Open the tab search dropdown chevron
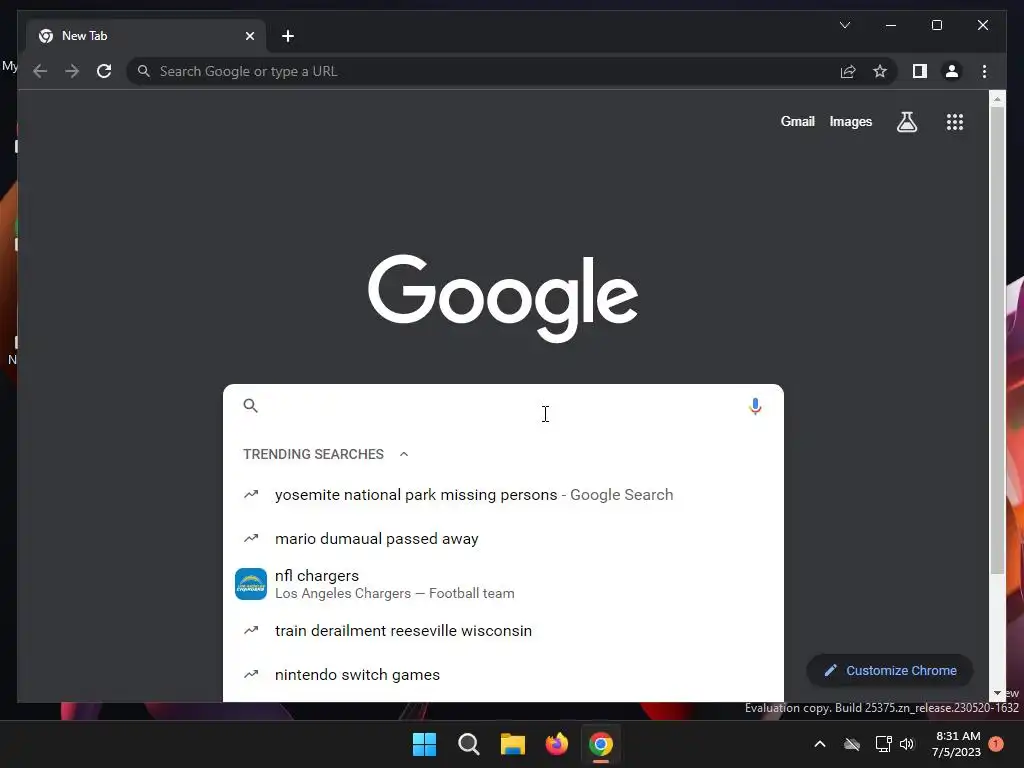Viewport: 1024px width, 768px height. (x=844, y=25)
